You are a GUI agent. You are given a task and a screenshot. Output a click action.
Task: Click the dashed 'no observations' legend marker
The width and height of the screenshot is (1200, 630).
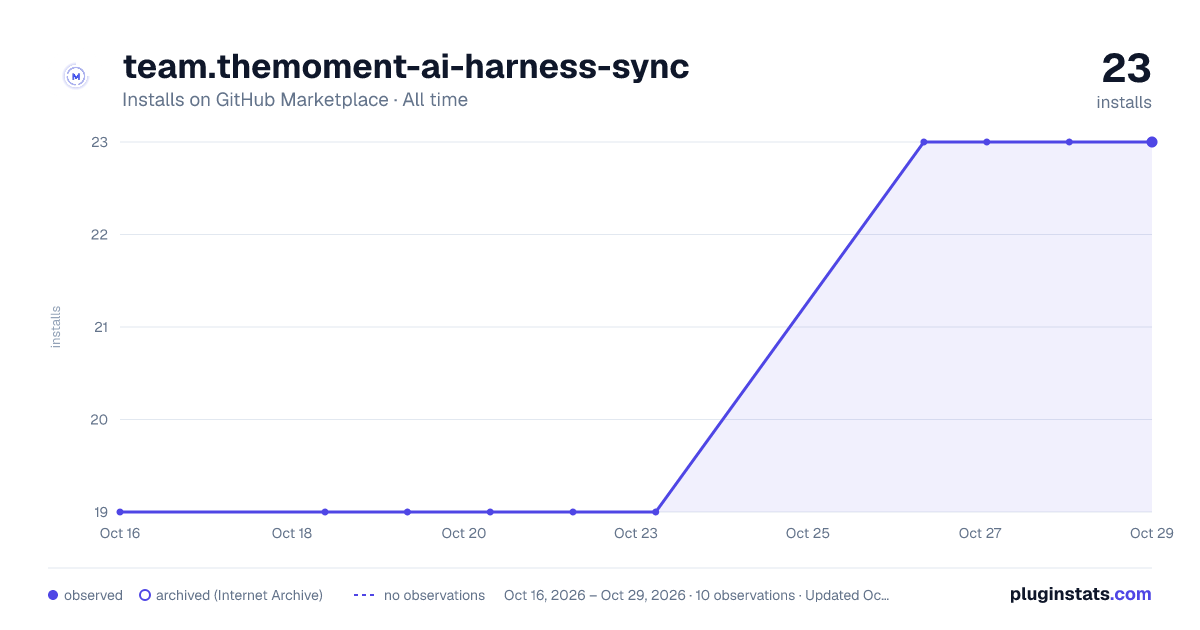coord(364,595)
